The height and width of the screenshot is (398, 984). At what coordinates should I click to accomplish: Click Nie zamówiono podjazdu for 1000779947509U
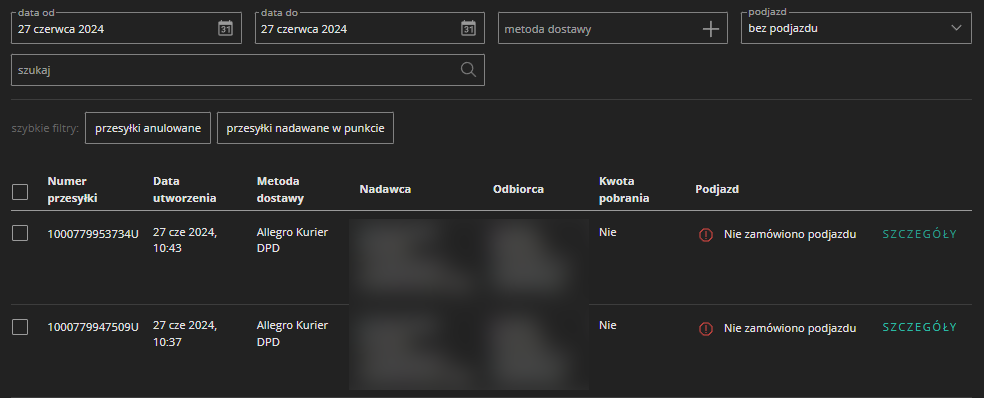[790, 328]
